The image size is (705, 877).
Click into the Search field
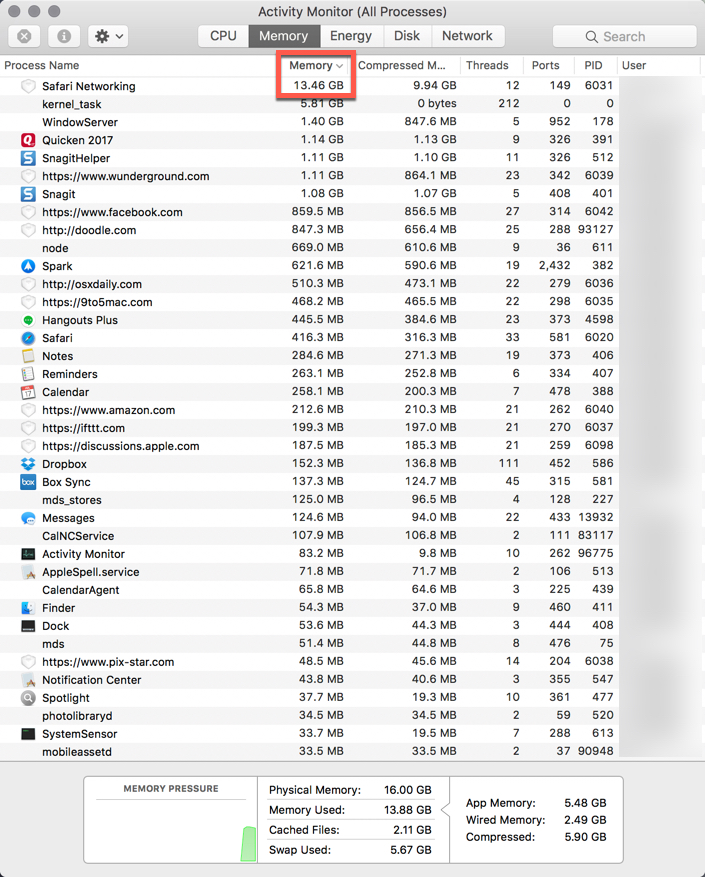click(x=624, y=36)
